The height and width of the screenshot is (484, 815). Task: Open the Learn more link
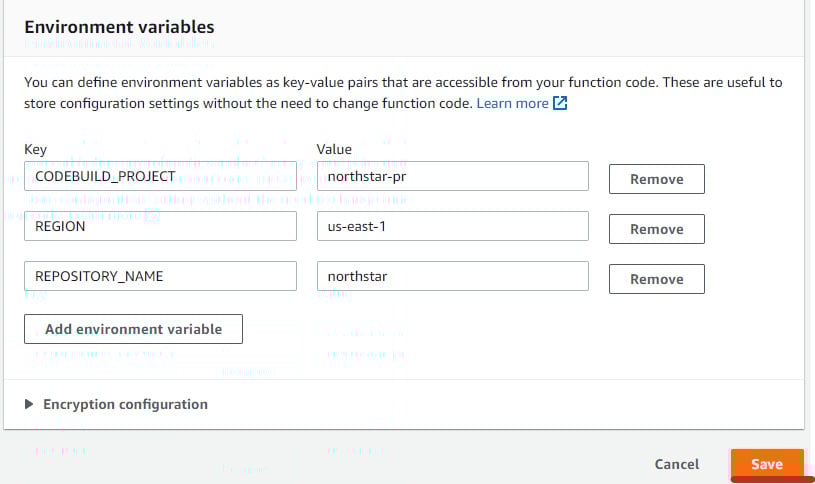(512, 103)
